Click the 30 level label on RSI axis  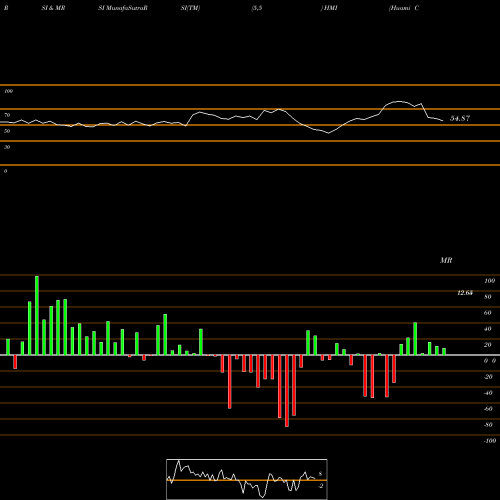click(x=7, y=147)
